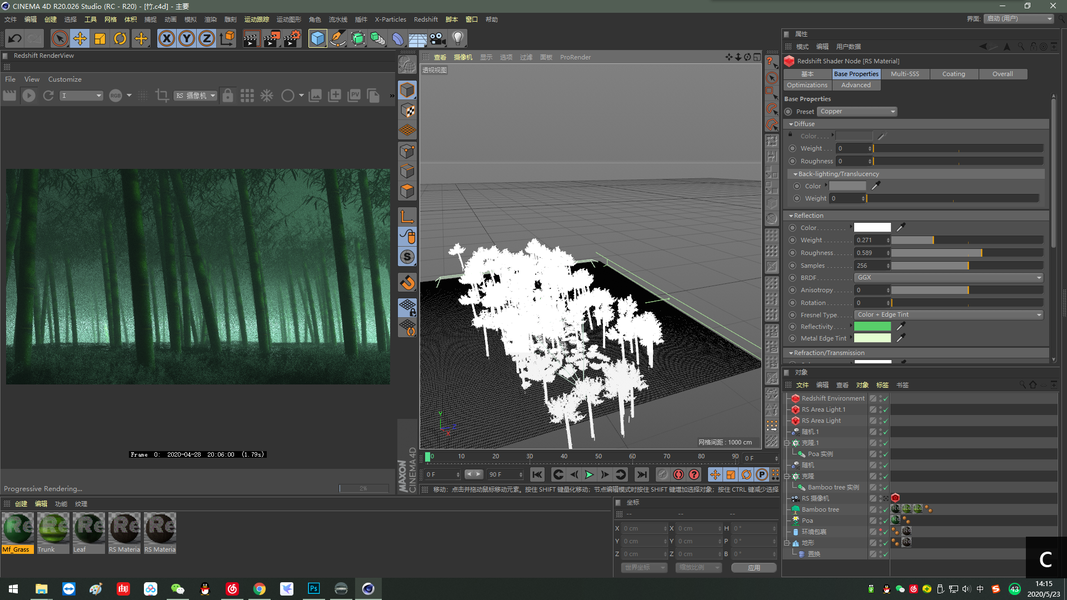The width and height of the screenshot is (1067, 600).
Task: Open the Preset dropdown showing Copper
Action: [856, 111]
